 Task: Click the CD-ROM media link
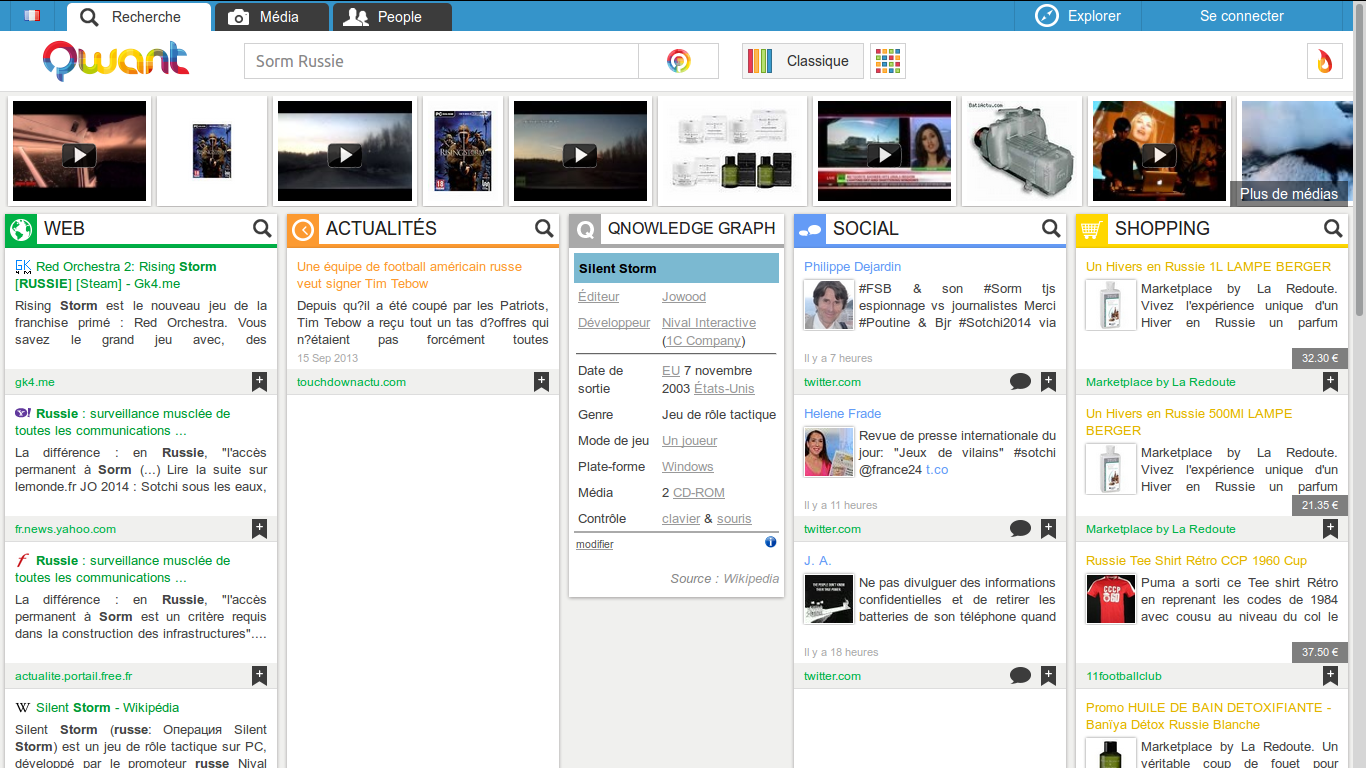[699, 493]
